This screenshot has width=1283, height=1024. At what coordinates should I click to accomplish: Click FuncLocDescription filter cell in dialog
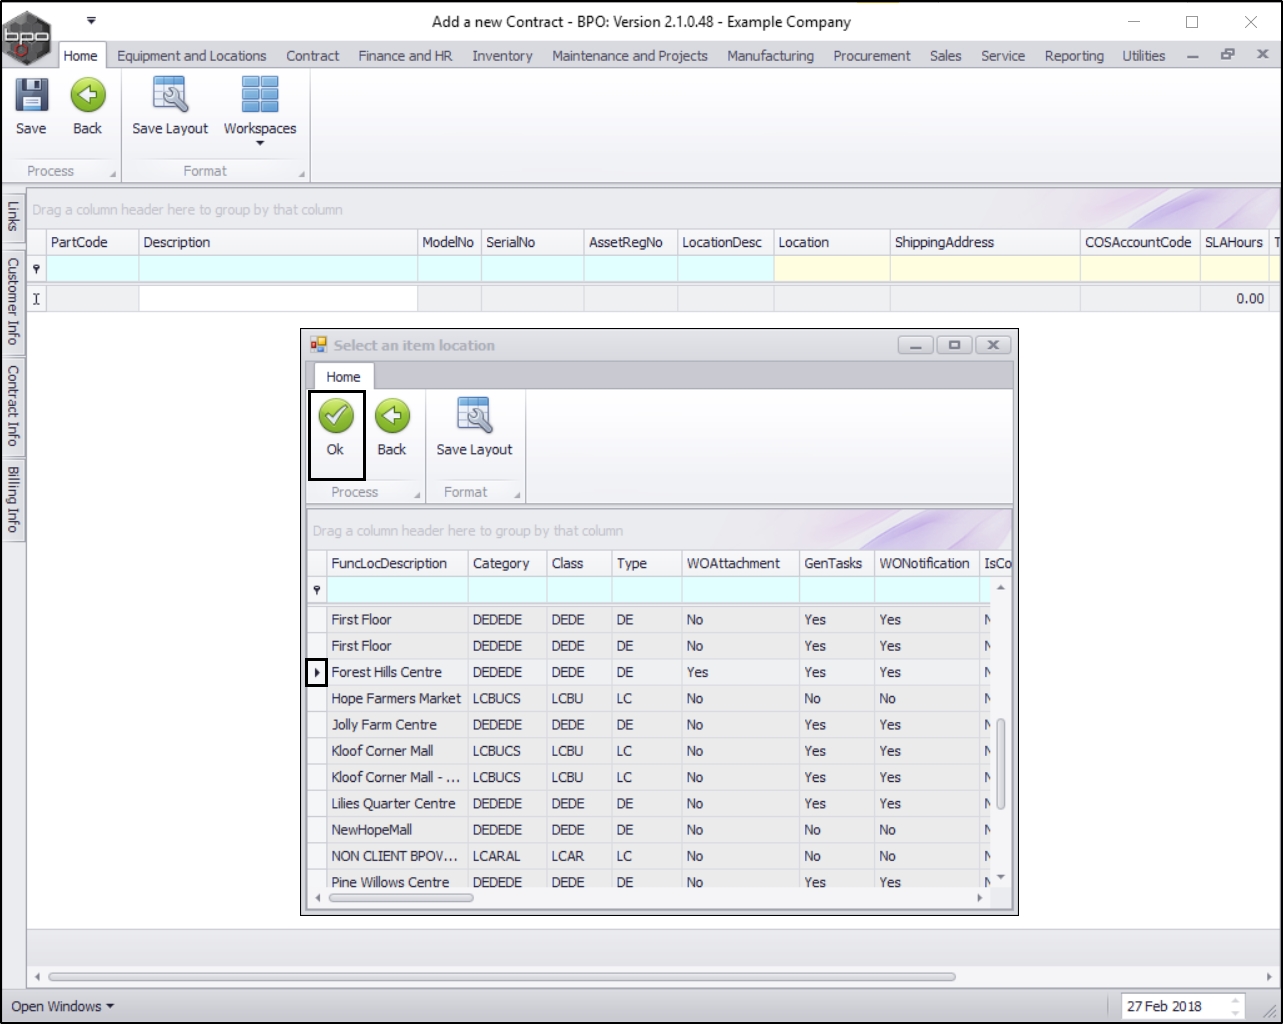[x=398, y=590]
